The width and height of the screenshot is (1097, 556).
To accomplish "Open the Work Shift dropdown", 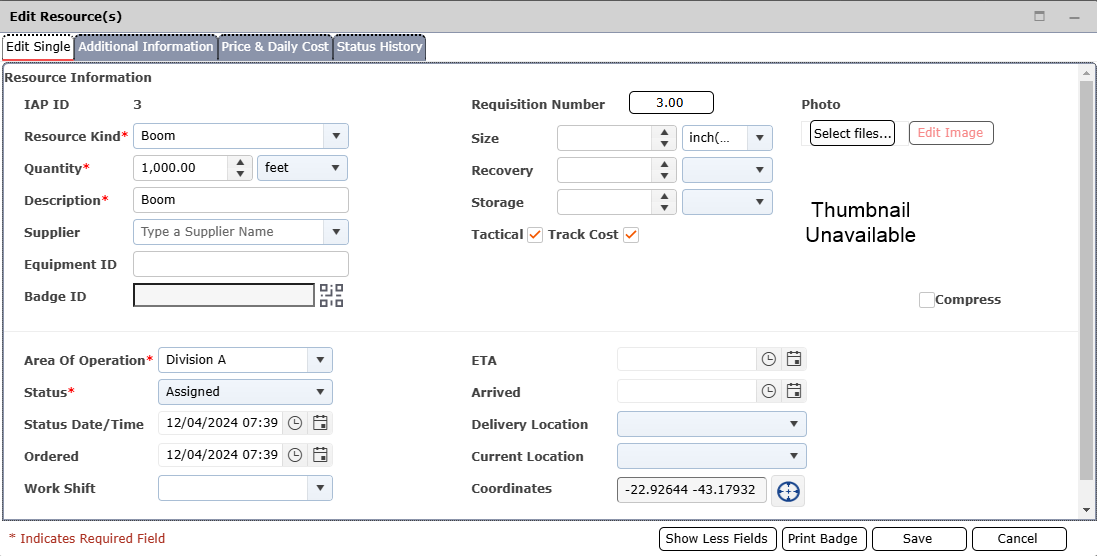I will point(320,487).
